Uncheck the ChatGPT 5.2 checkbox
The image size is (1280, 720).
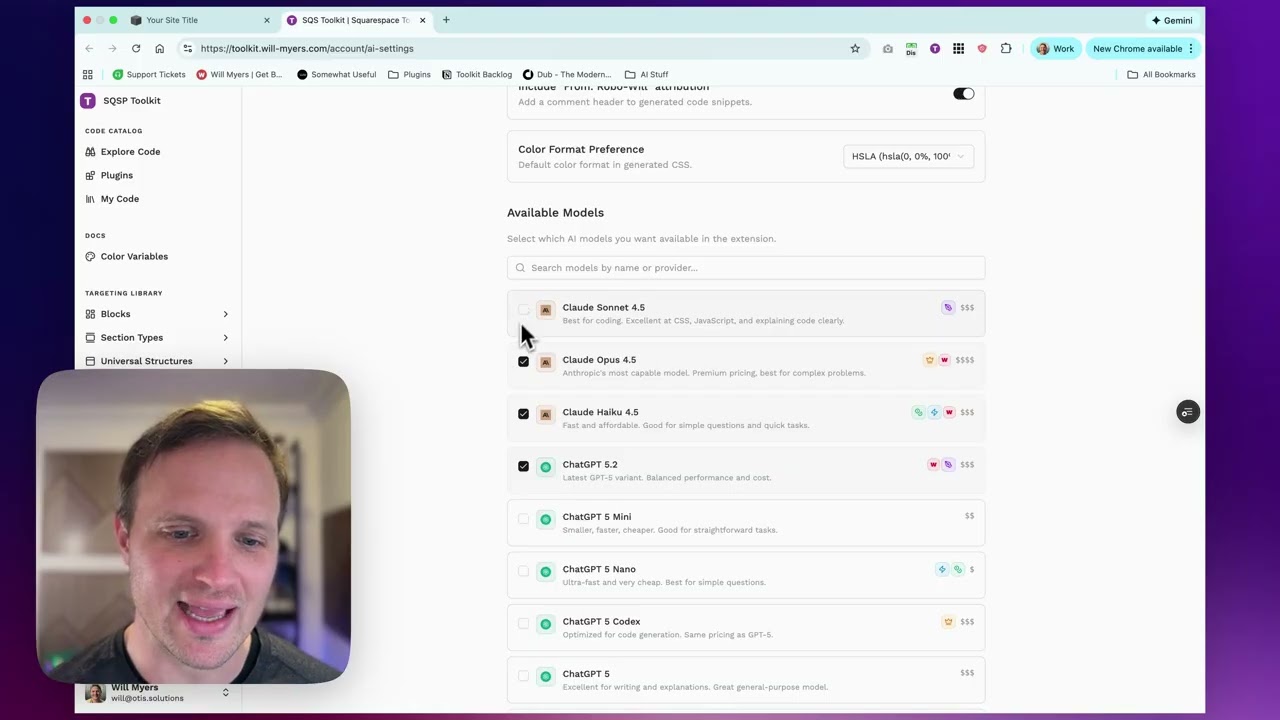coord(523,466)
